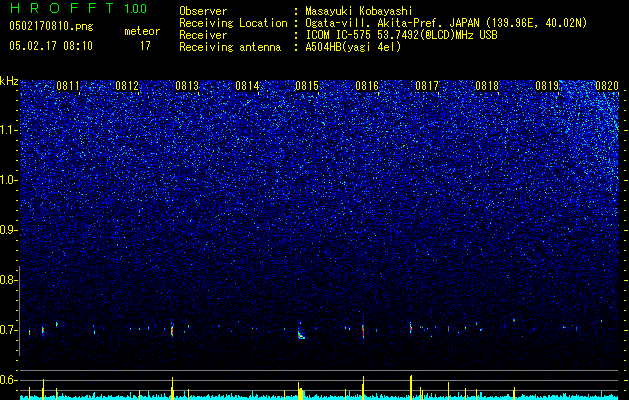Click the 1.0 kHz axis label
Screen dimensions: 629x400
[8, 181]
